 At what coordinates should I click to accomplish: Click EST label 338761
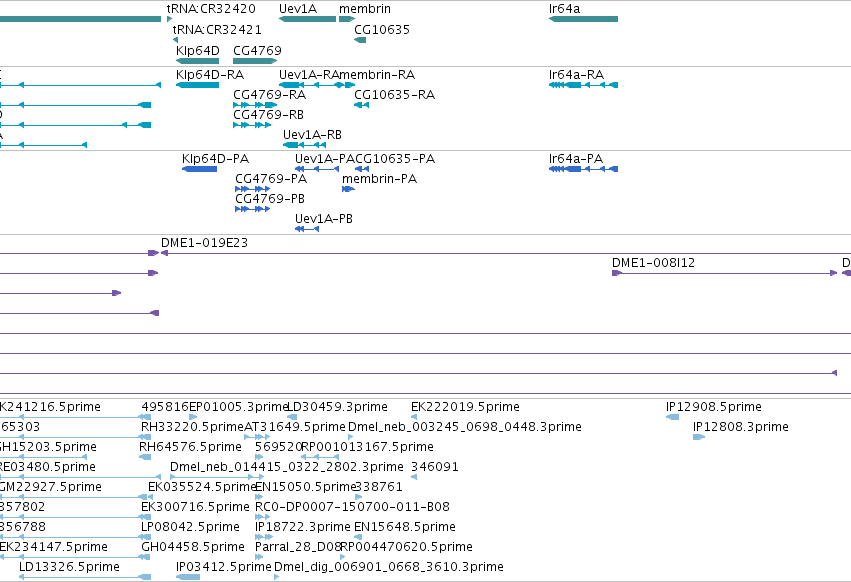379,487
